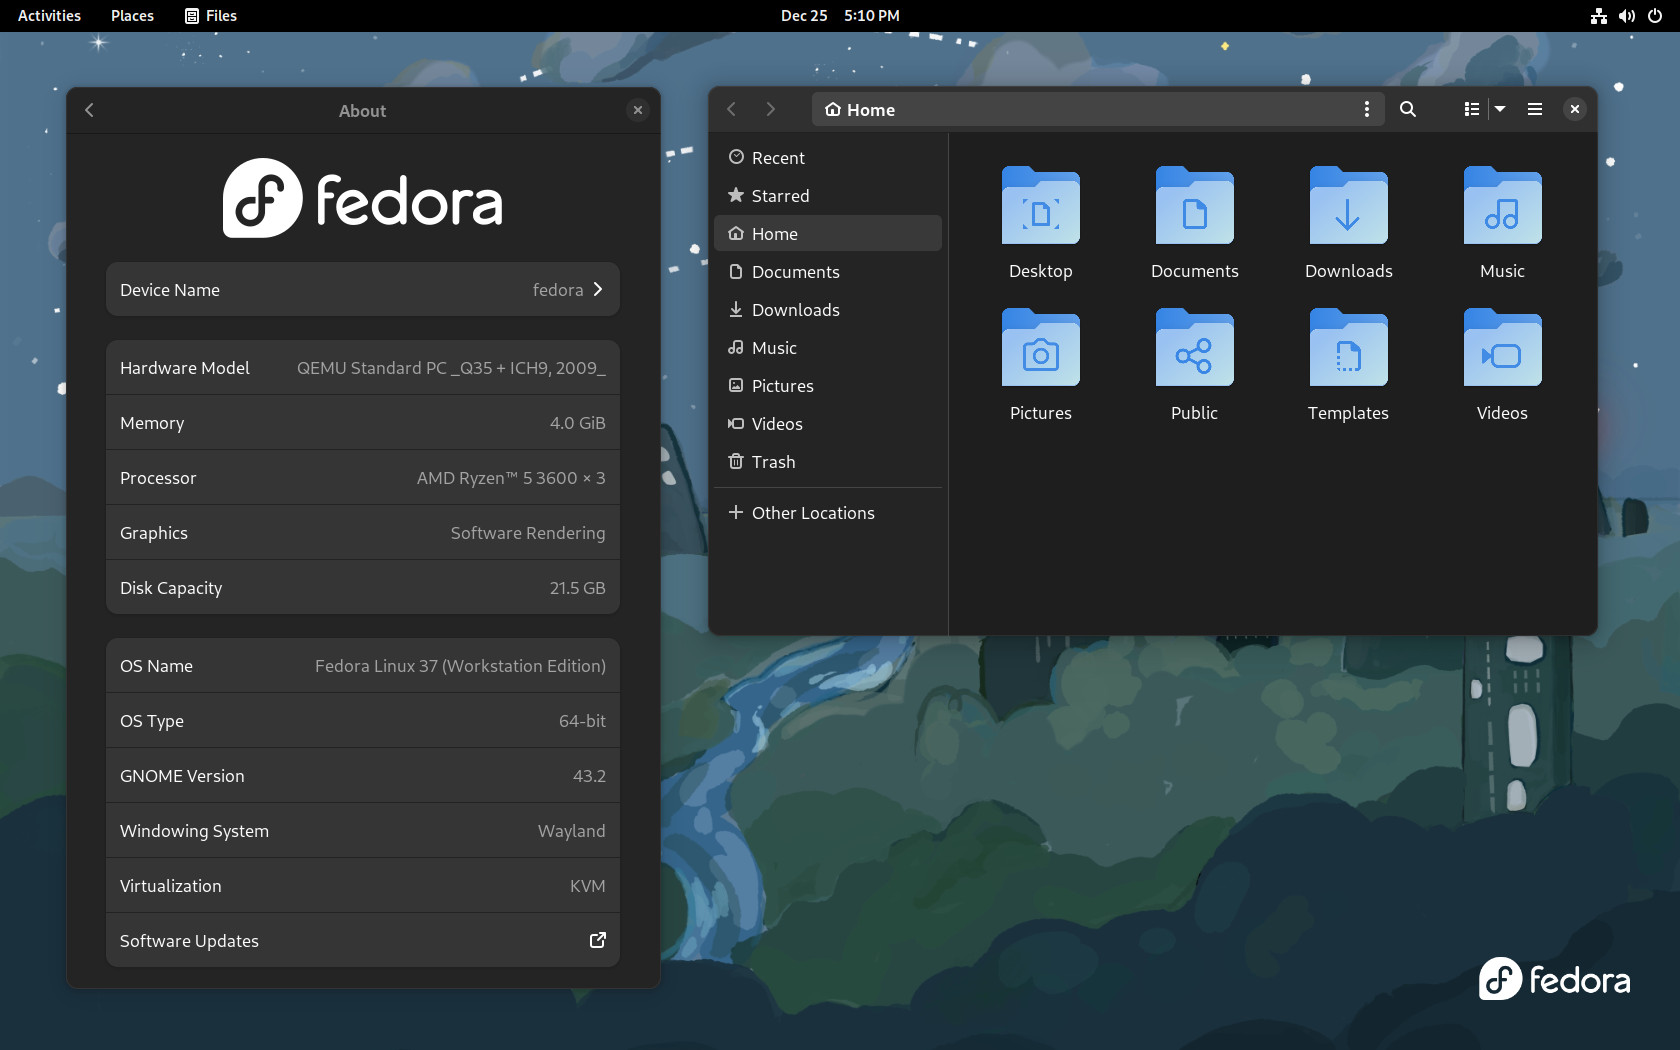Expand view options dropdown arrow in Files

1499,109
